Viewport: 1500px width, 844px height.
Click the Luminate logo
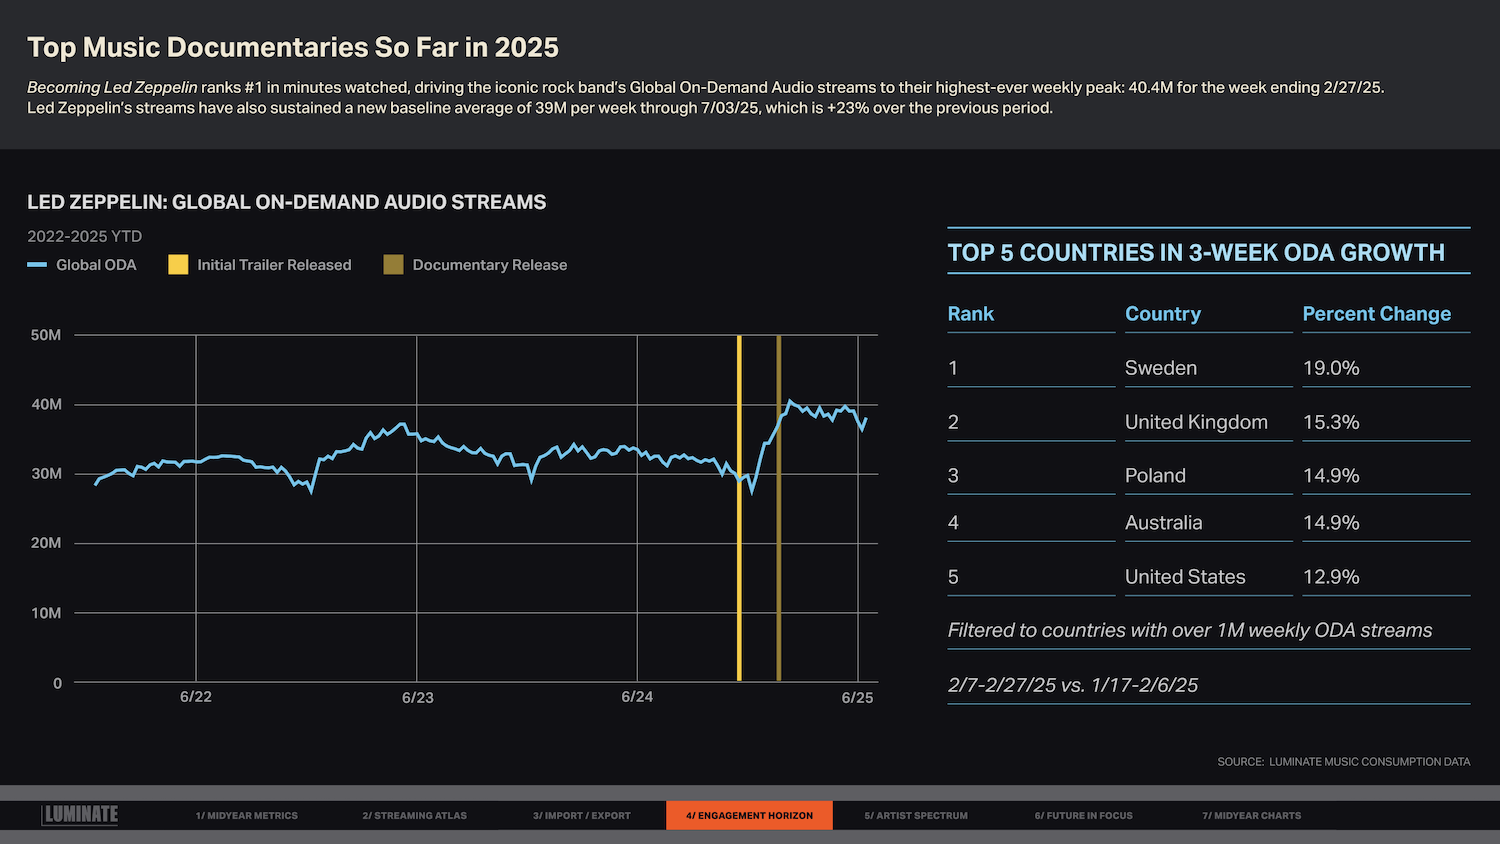click(x=80, y=814)
